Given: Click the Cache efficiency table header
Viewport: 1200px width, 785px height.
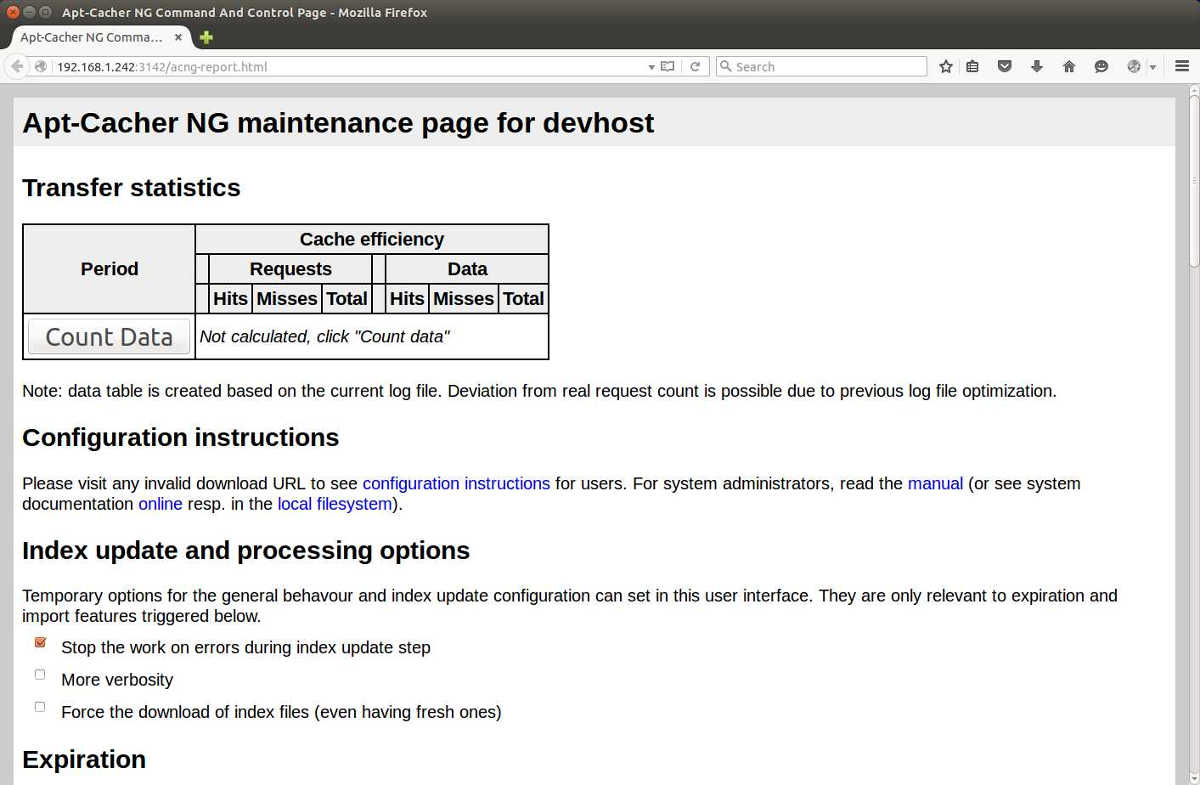Looking at the screenshot, I should click(372, 239).
